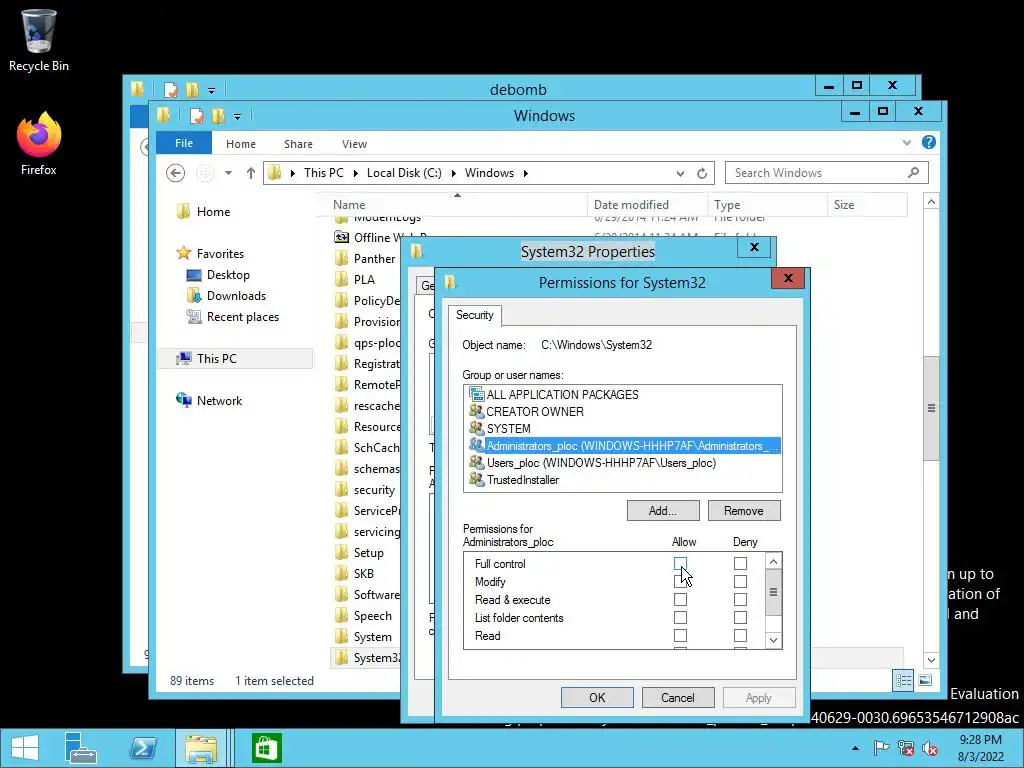
Task: Open the Share ribbon tab
Action: [x=298, y=144]
